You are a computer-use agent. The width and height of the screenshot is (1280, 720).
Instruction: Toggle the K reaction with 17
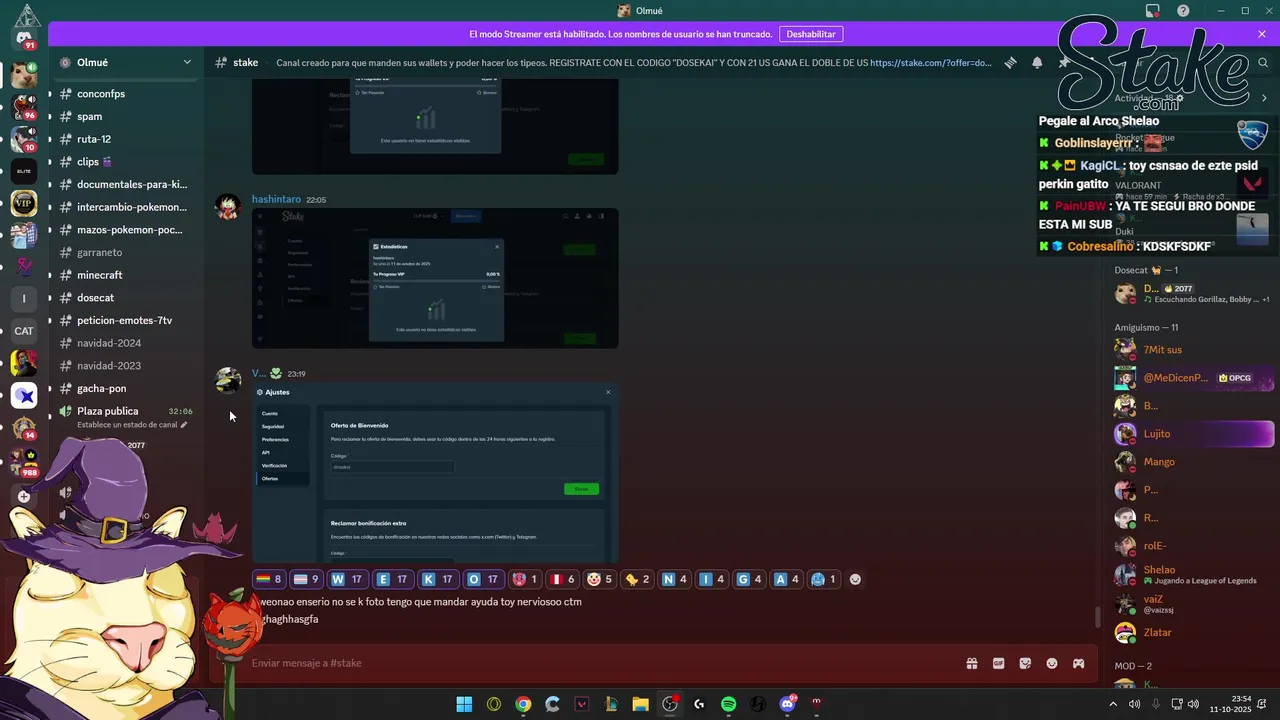pos(437,579)
